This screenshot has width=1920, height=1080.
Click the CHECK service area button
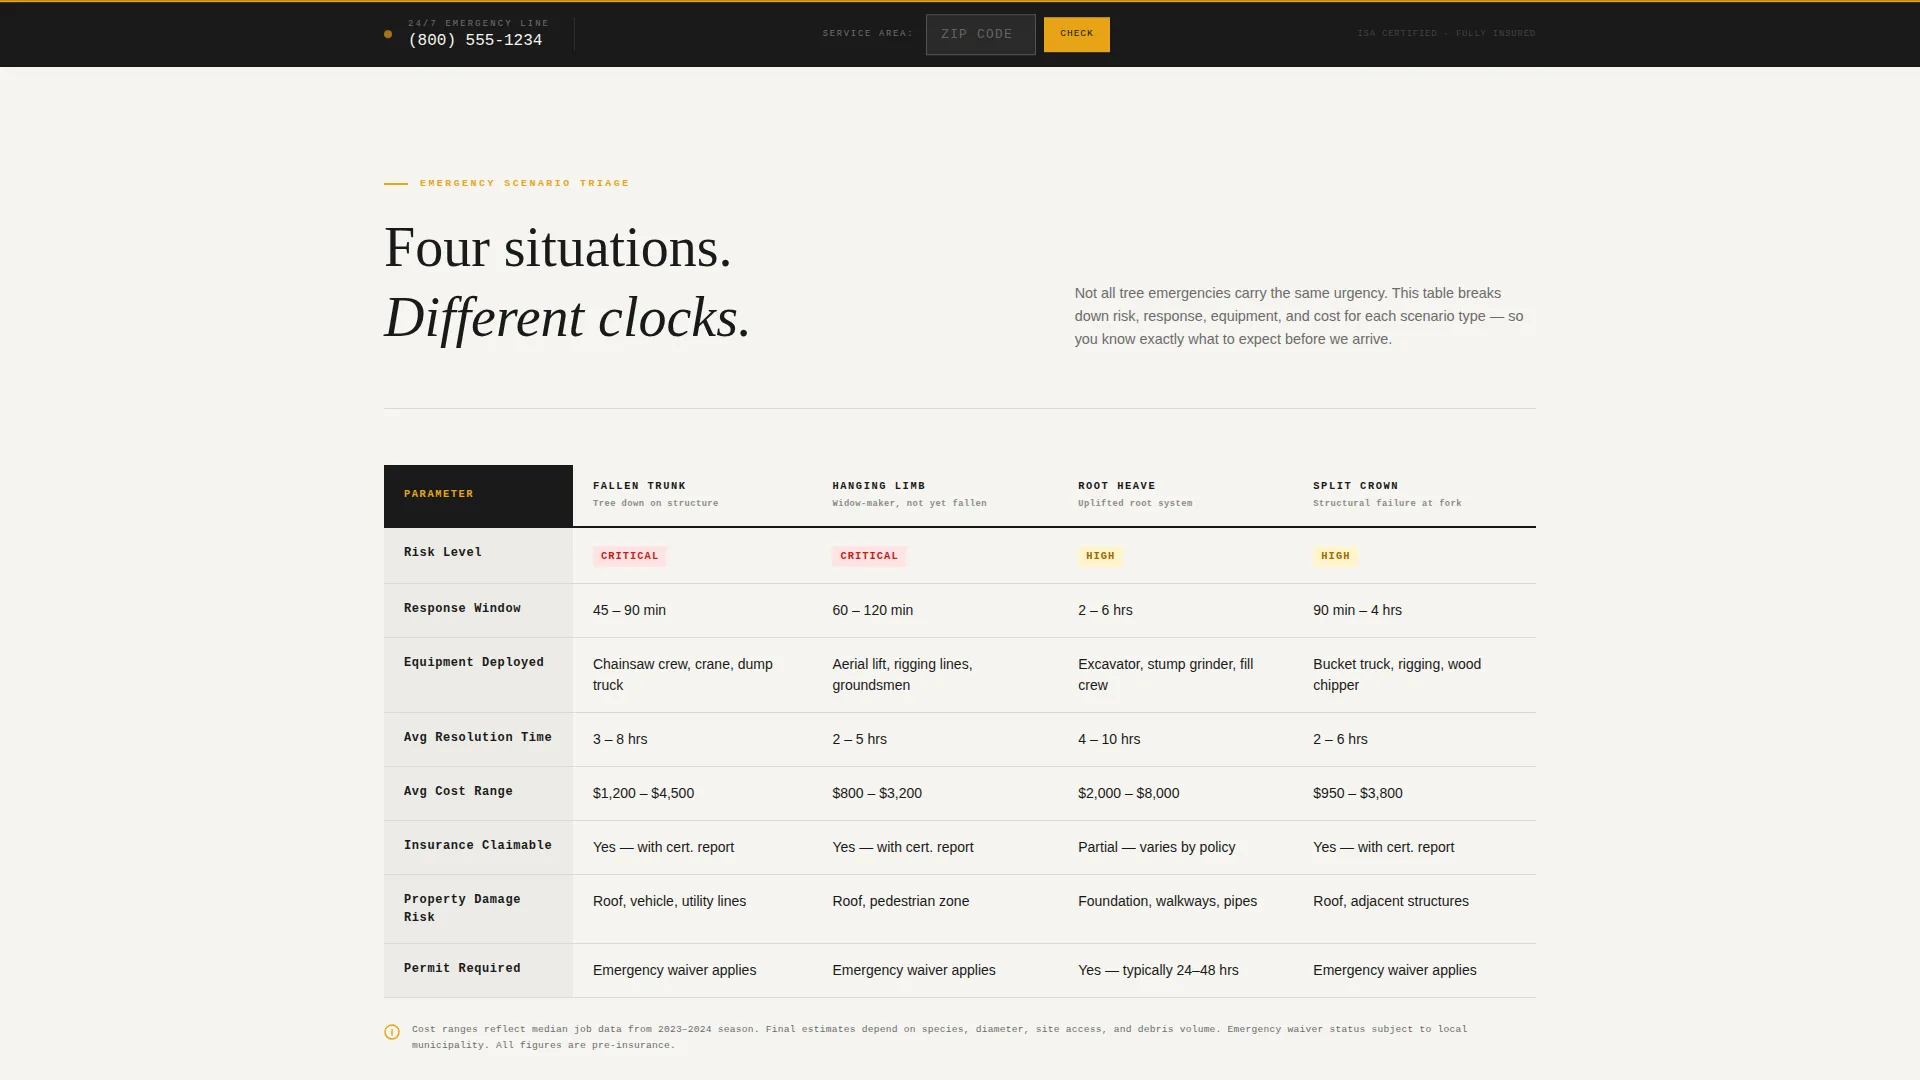pyautogui.click(x=1076, y=34)
